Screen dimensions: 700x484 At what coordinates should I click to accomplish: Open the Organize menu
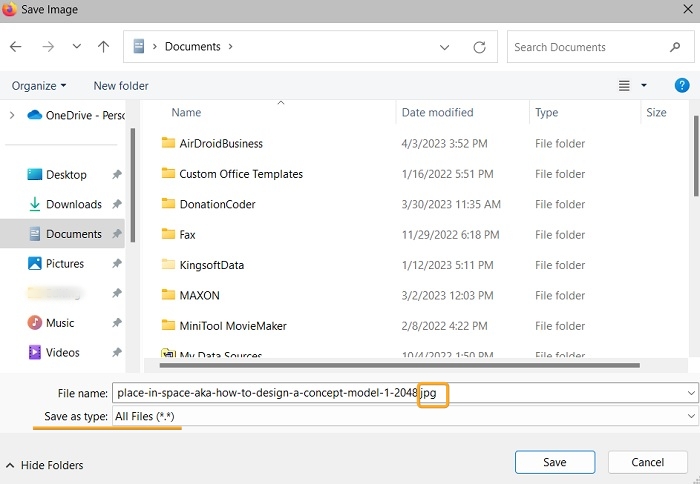pyautogui.click(x=40, y=86)
